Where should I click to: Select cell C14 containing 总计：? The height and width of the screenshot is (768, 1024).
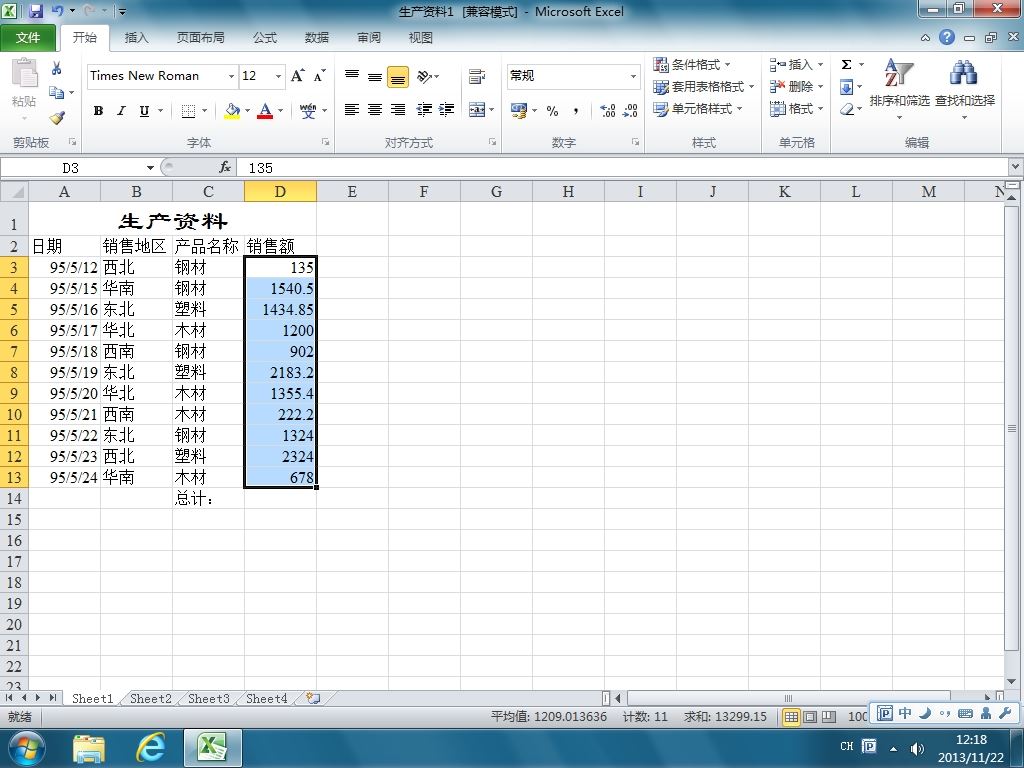click(208, 498)
